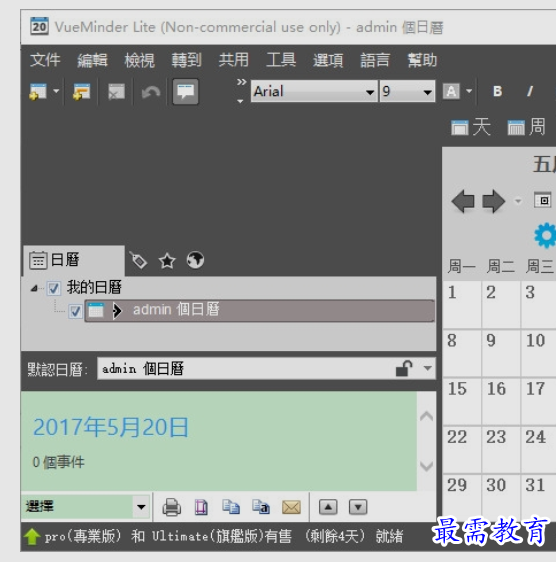
Task: Toggle the 我的日曆 checkbox
Action: pyautogui.click(x=54, y=288)
